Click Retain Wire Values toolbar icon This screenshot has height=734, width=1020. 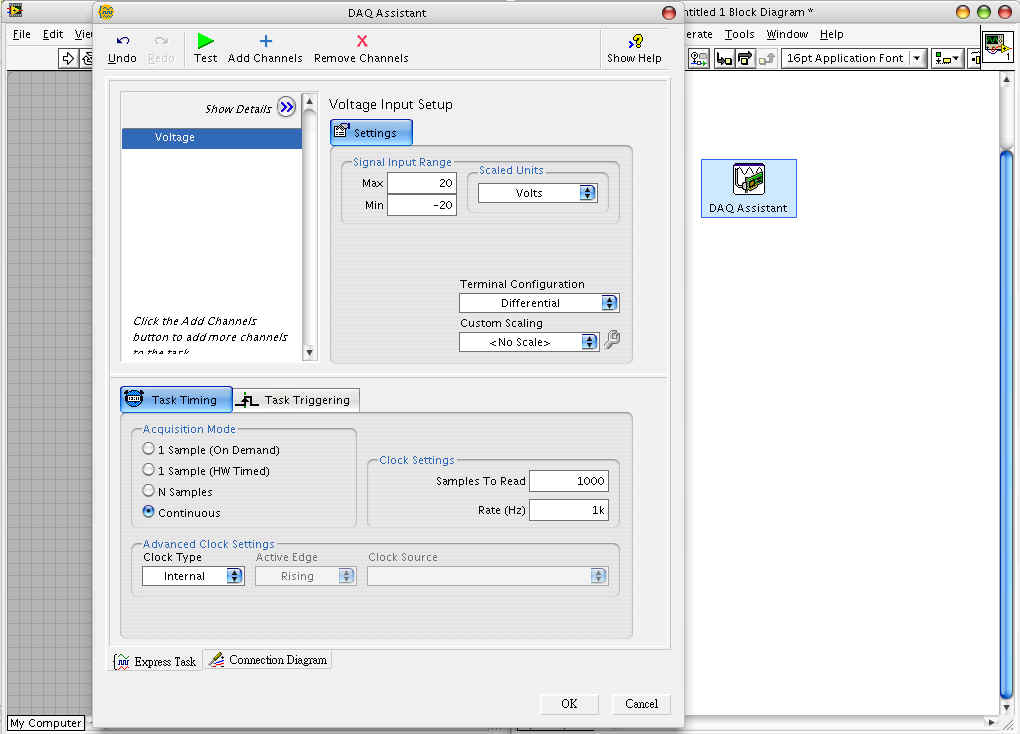tap(699, 59)
